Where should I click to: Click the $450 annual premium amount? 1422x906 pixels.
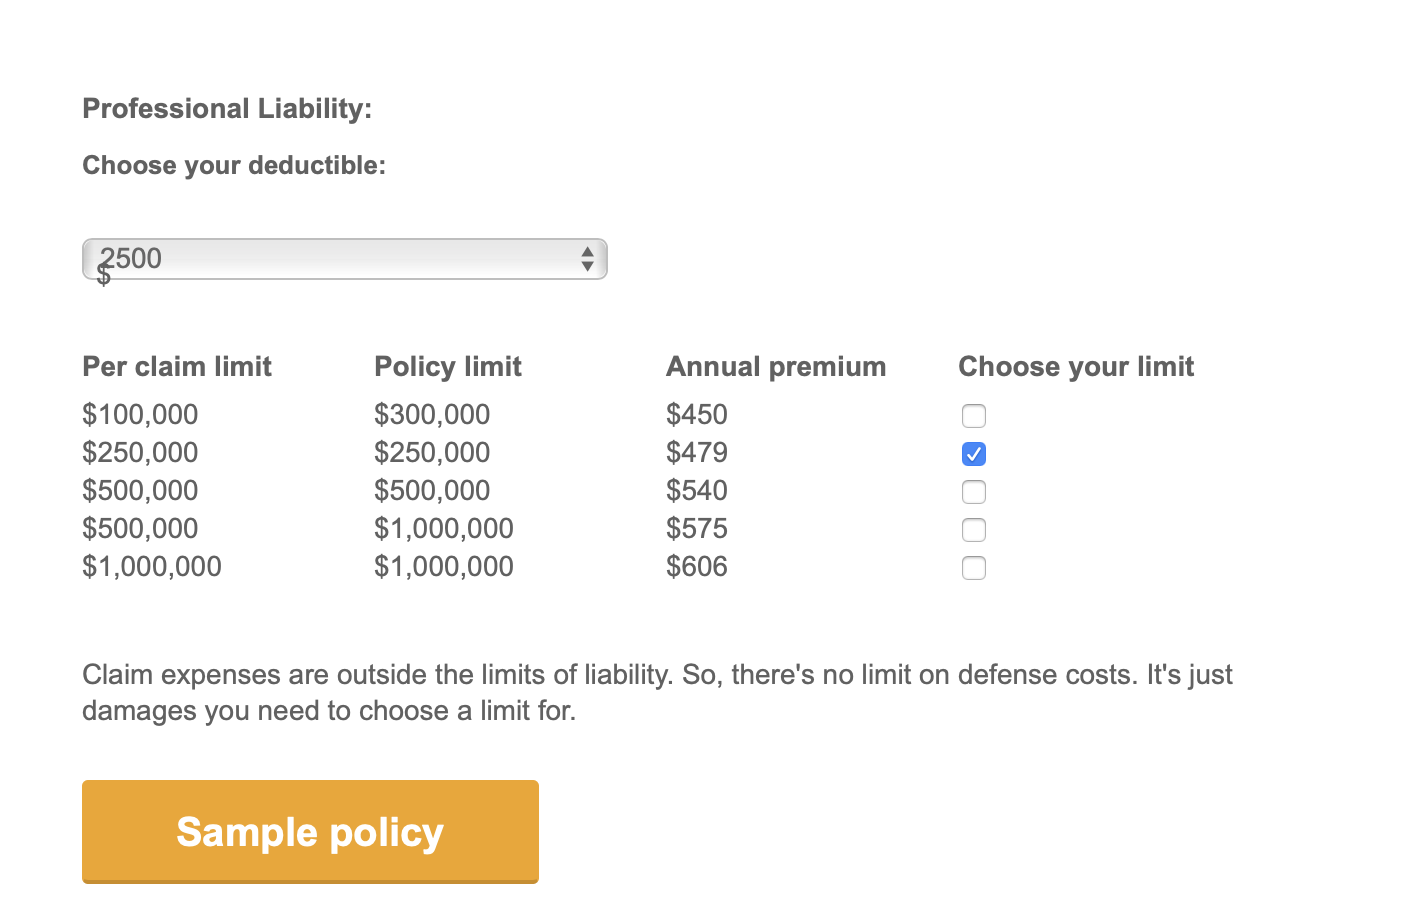(x=697, y=414)
